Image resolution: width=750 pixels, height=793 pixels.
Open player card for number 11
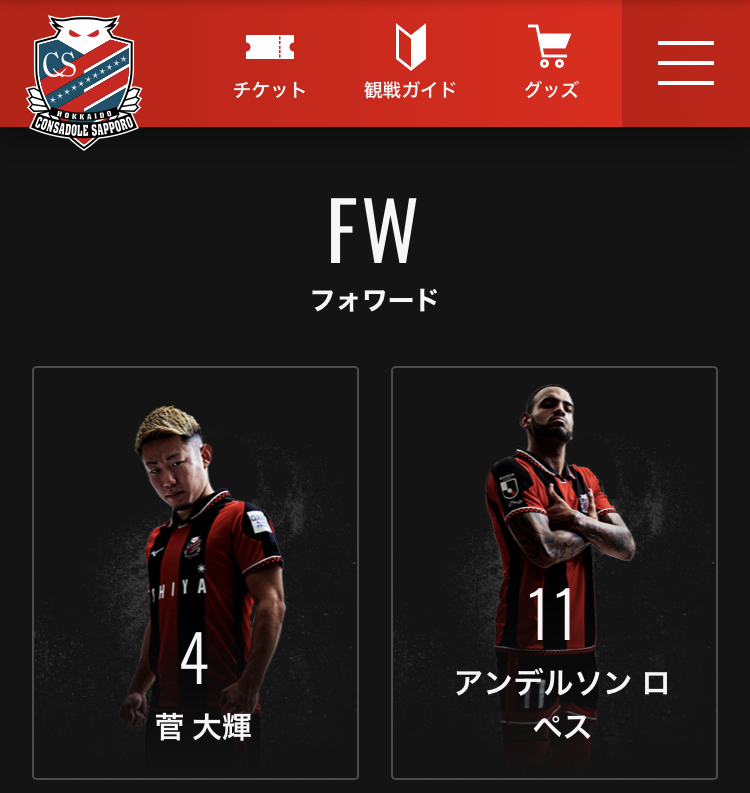554,572
